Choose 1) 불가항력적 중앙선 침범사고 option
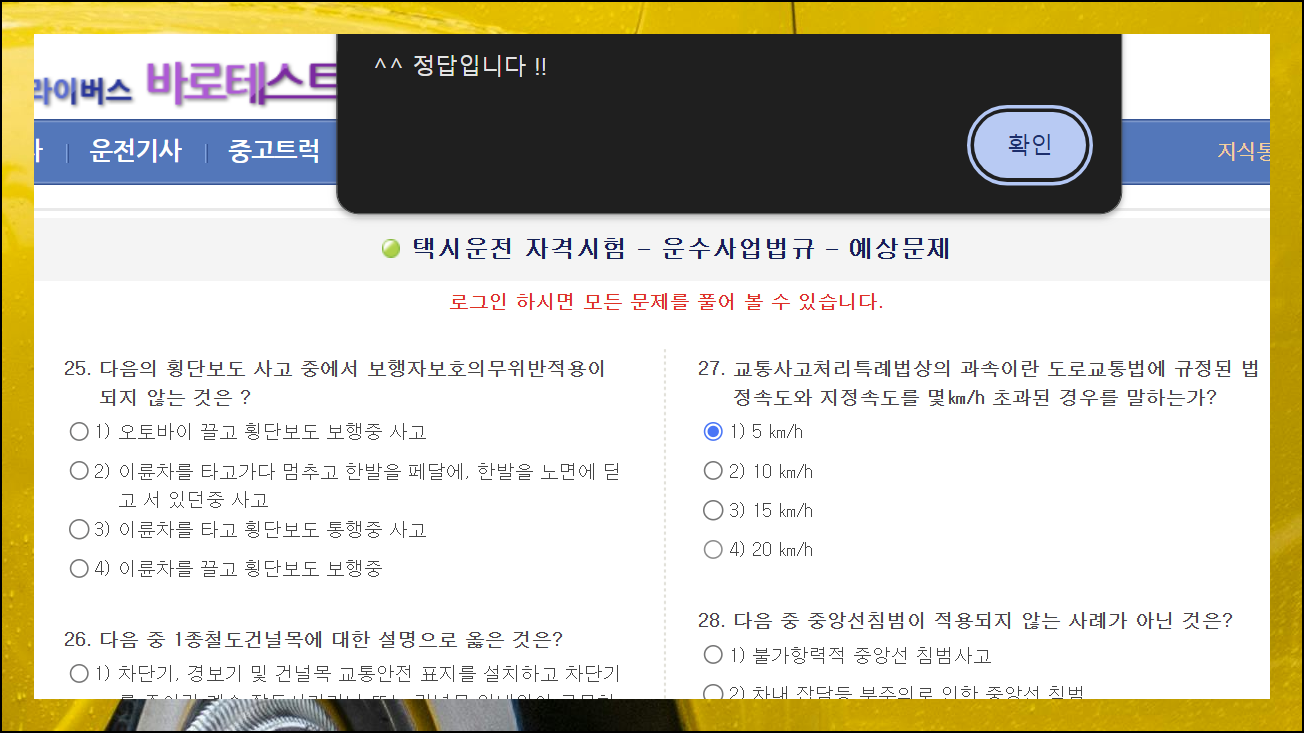The width and height of the screenshot is (1304, 733). pyautogui.click(x=713, y=655)
